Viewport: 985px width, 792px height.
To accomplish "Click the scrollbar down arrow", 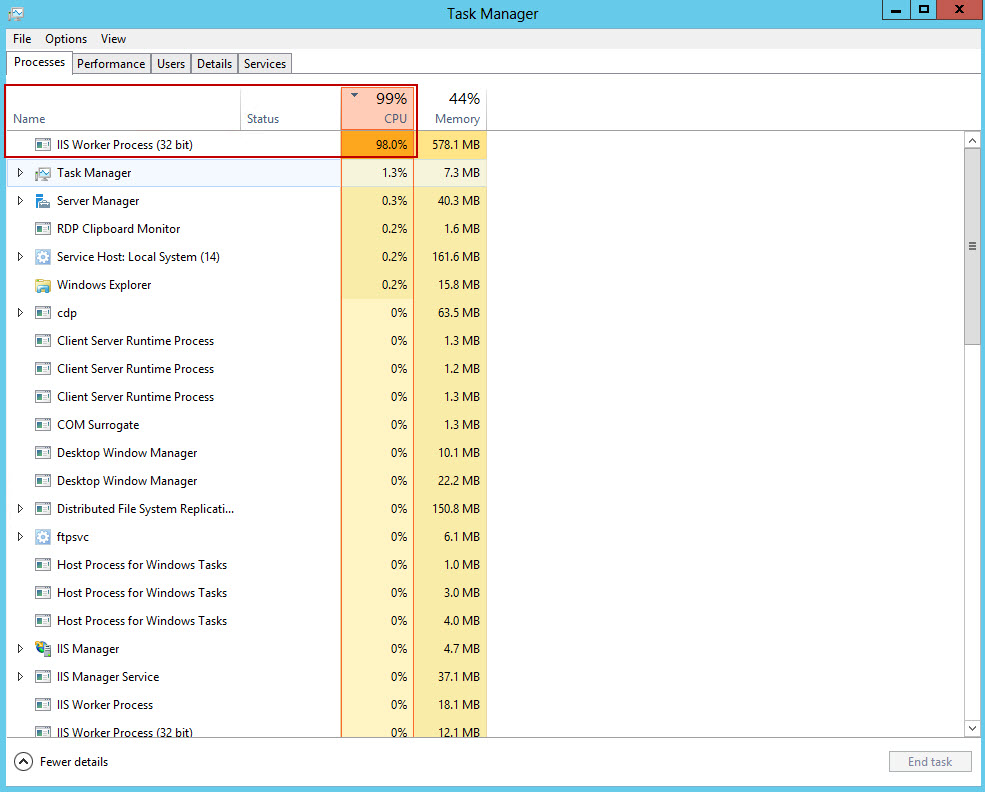I will coord(971,728).
